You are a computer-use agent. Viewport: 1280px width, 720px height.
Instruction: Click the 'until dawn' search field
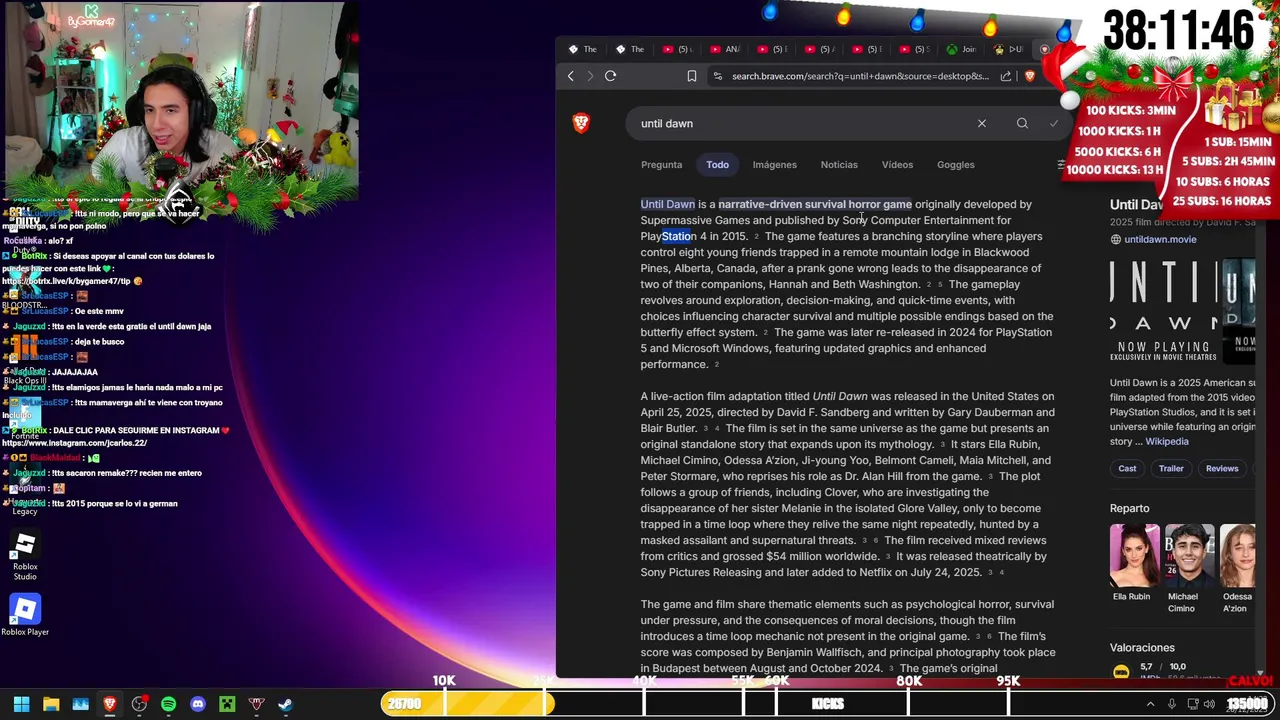(800, 123)
